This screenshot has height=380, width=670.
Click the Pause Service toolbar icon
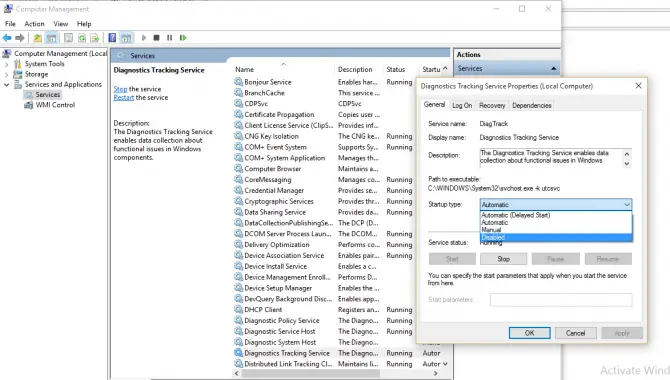click(x=170, y=38)
